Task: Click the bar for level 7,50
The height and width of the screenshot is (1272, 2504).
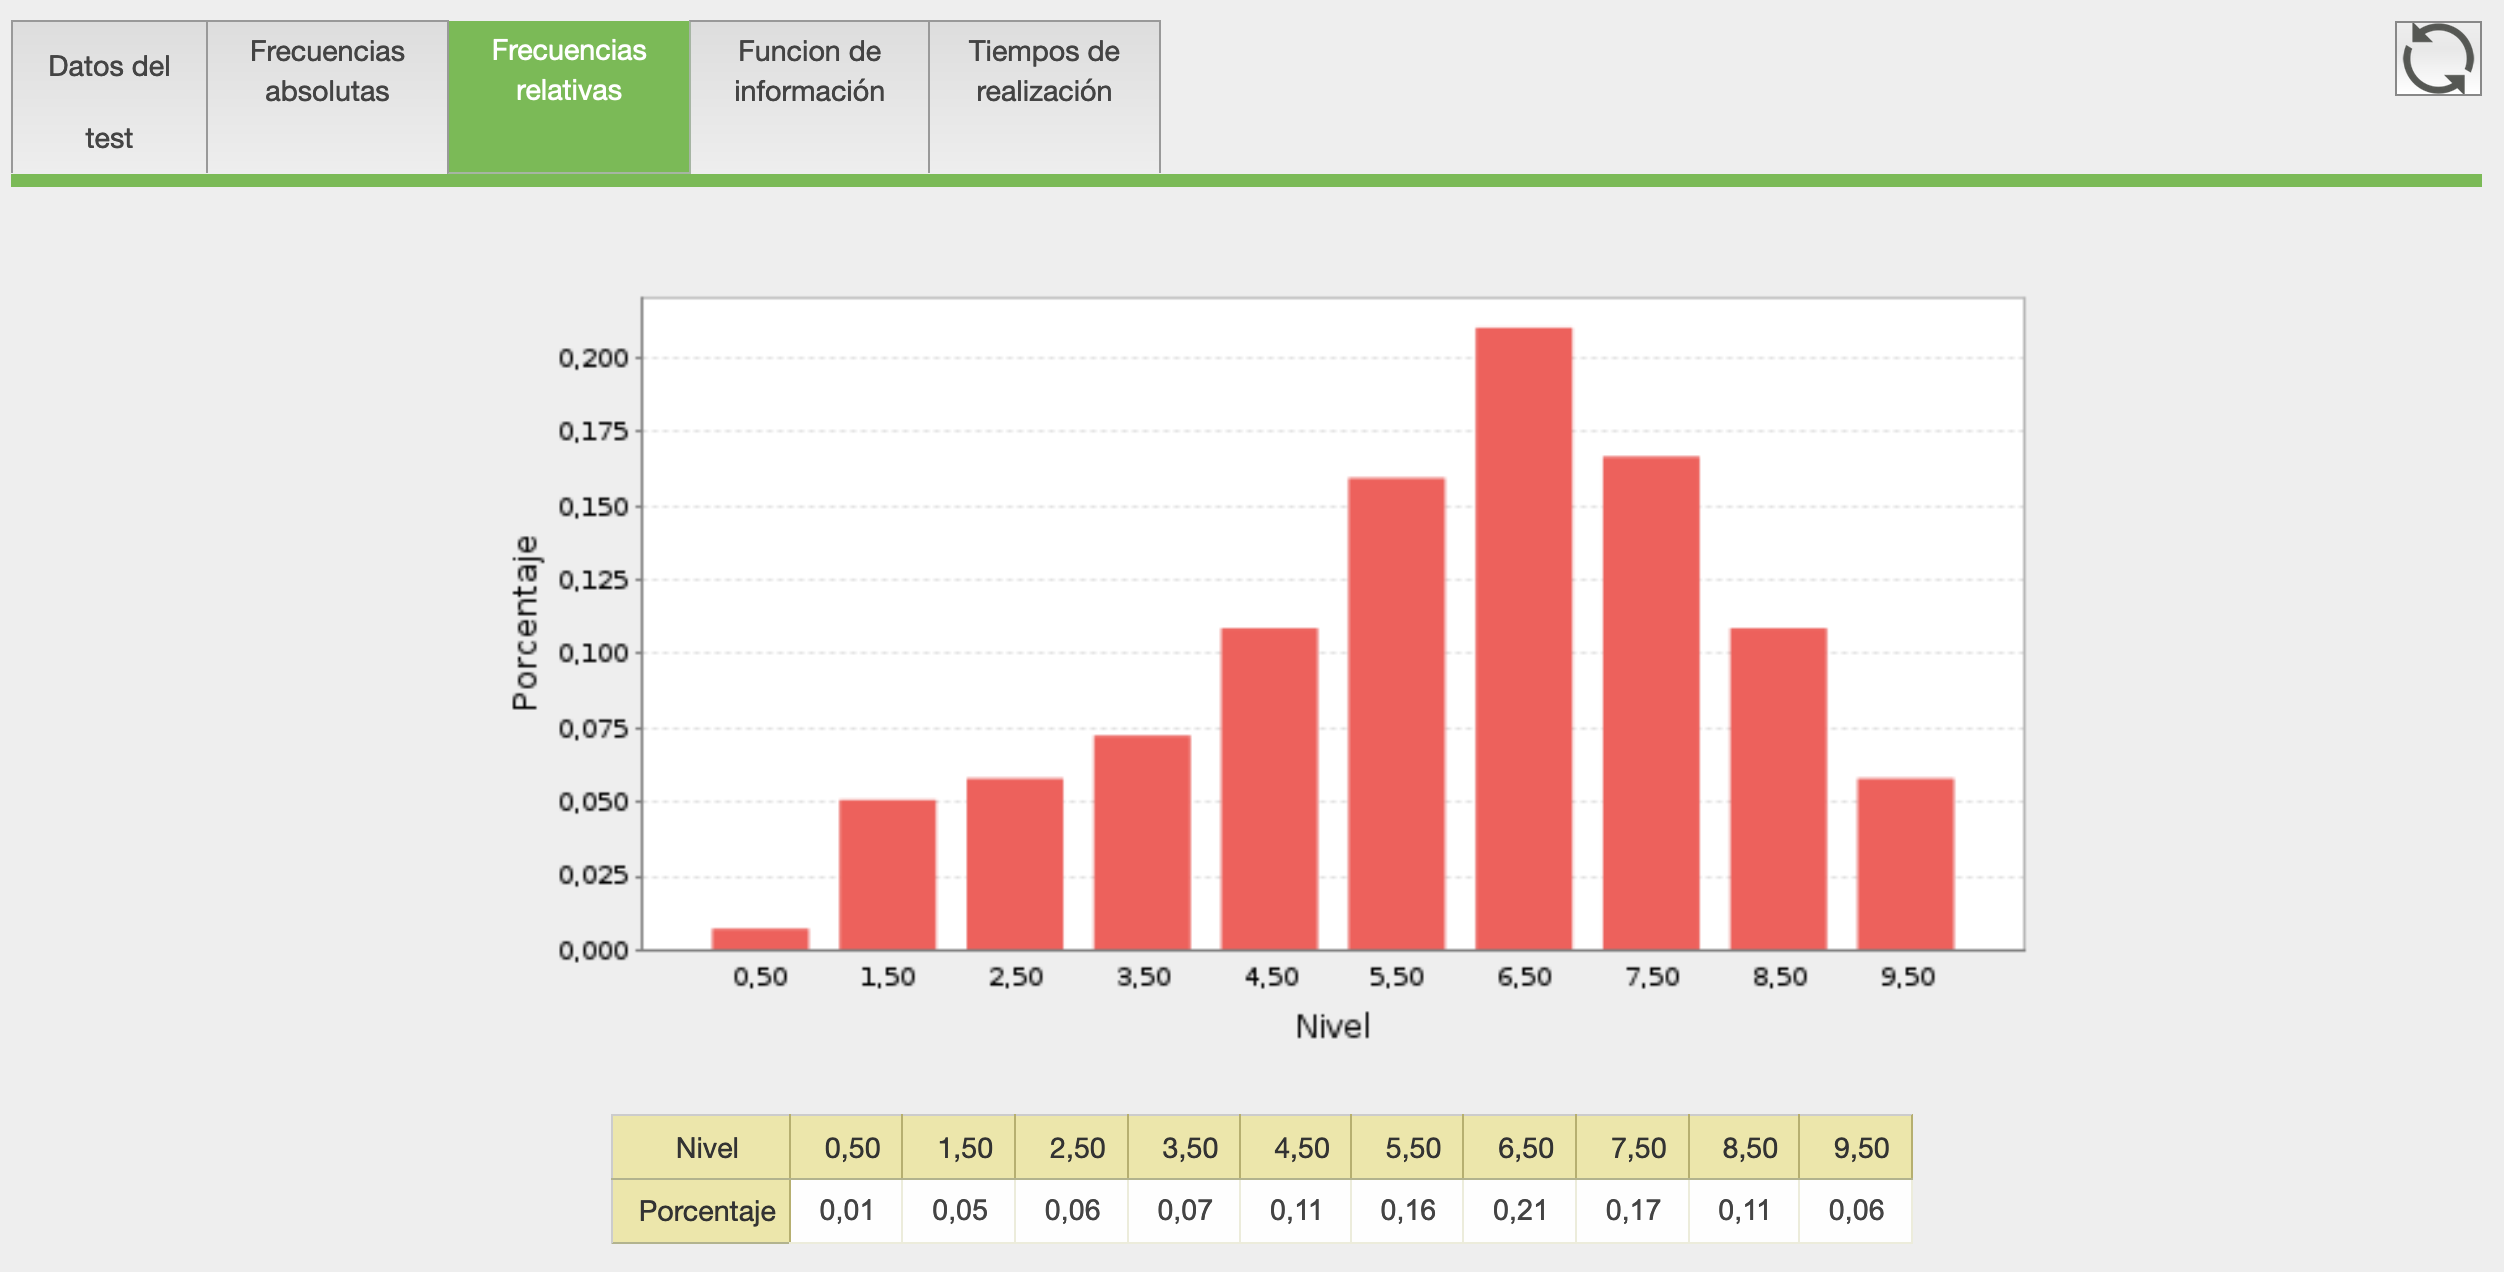Action: coord(1650,703)
